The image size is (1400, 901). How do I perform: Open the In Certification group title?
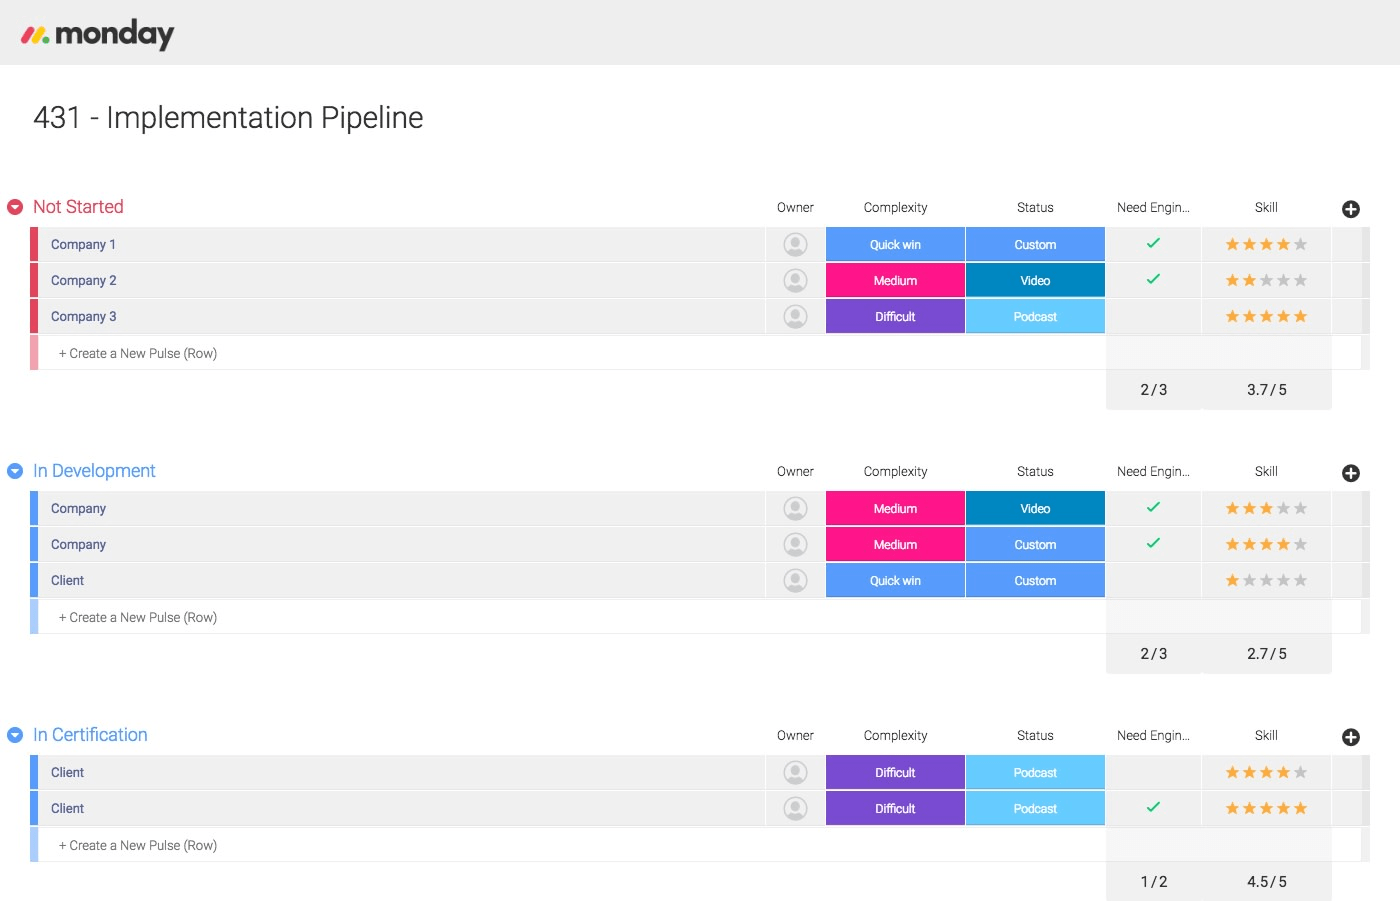coord(90,735)
